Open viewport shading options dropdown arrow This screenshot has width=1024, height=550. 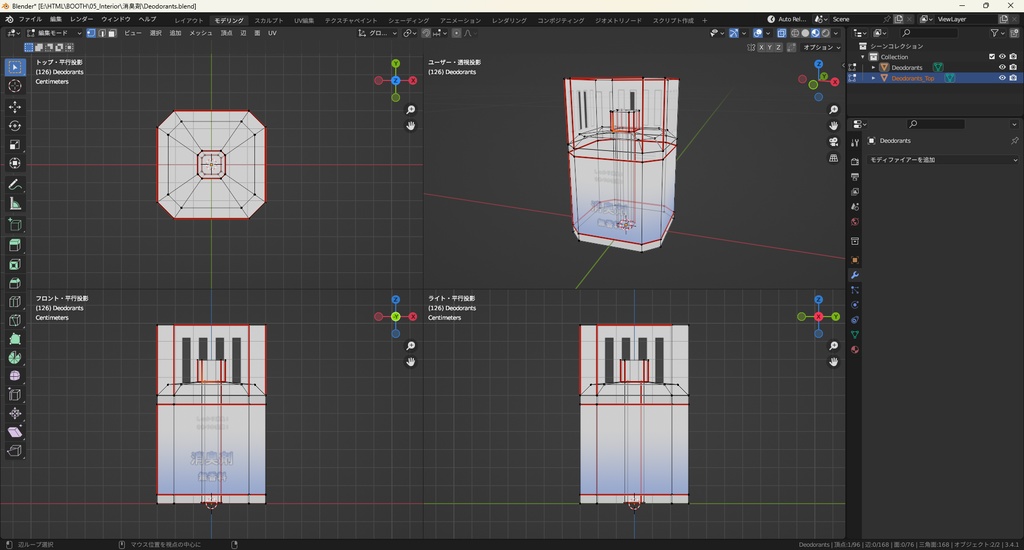click(836, 33)
